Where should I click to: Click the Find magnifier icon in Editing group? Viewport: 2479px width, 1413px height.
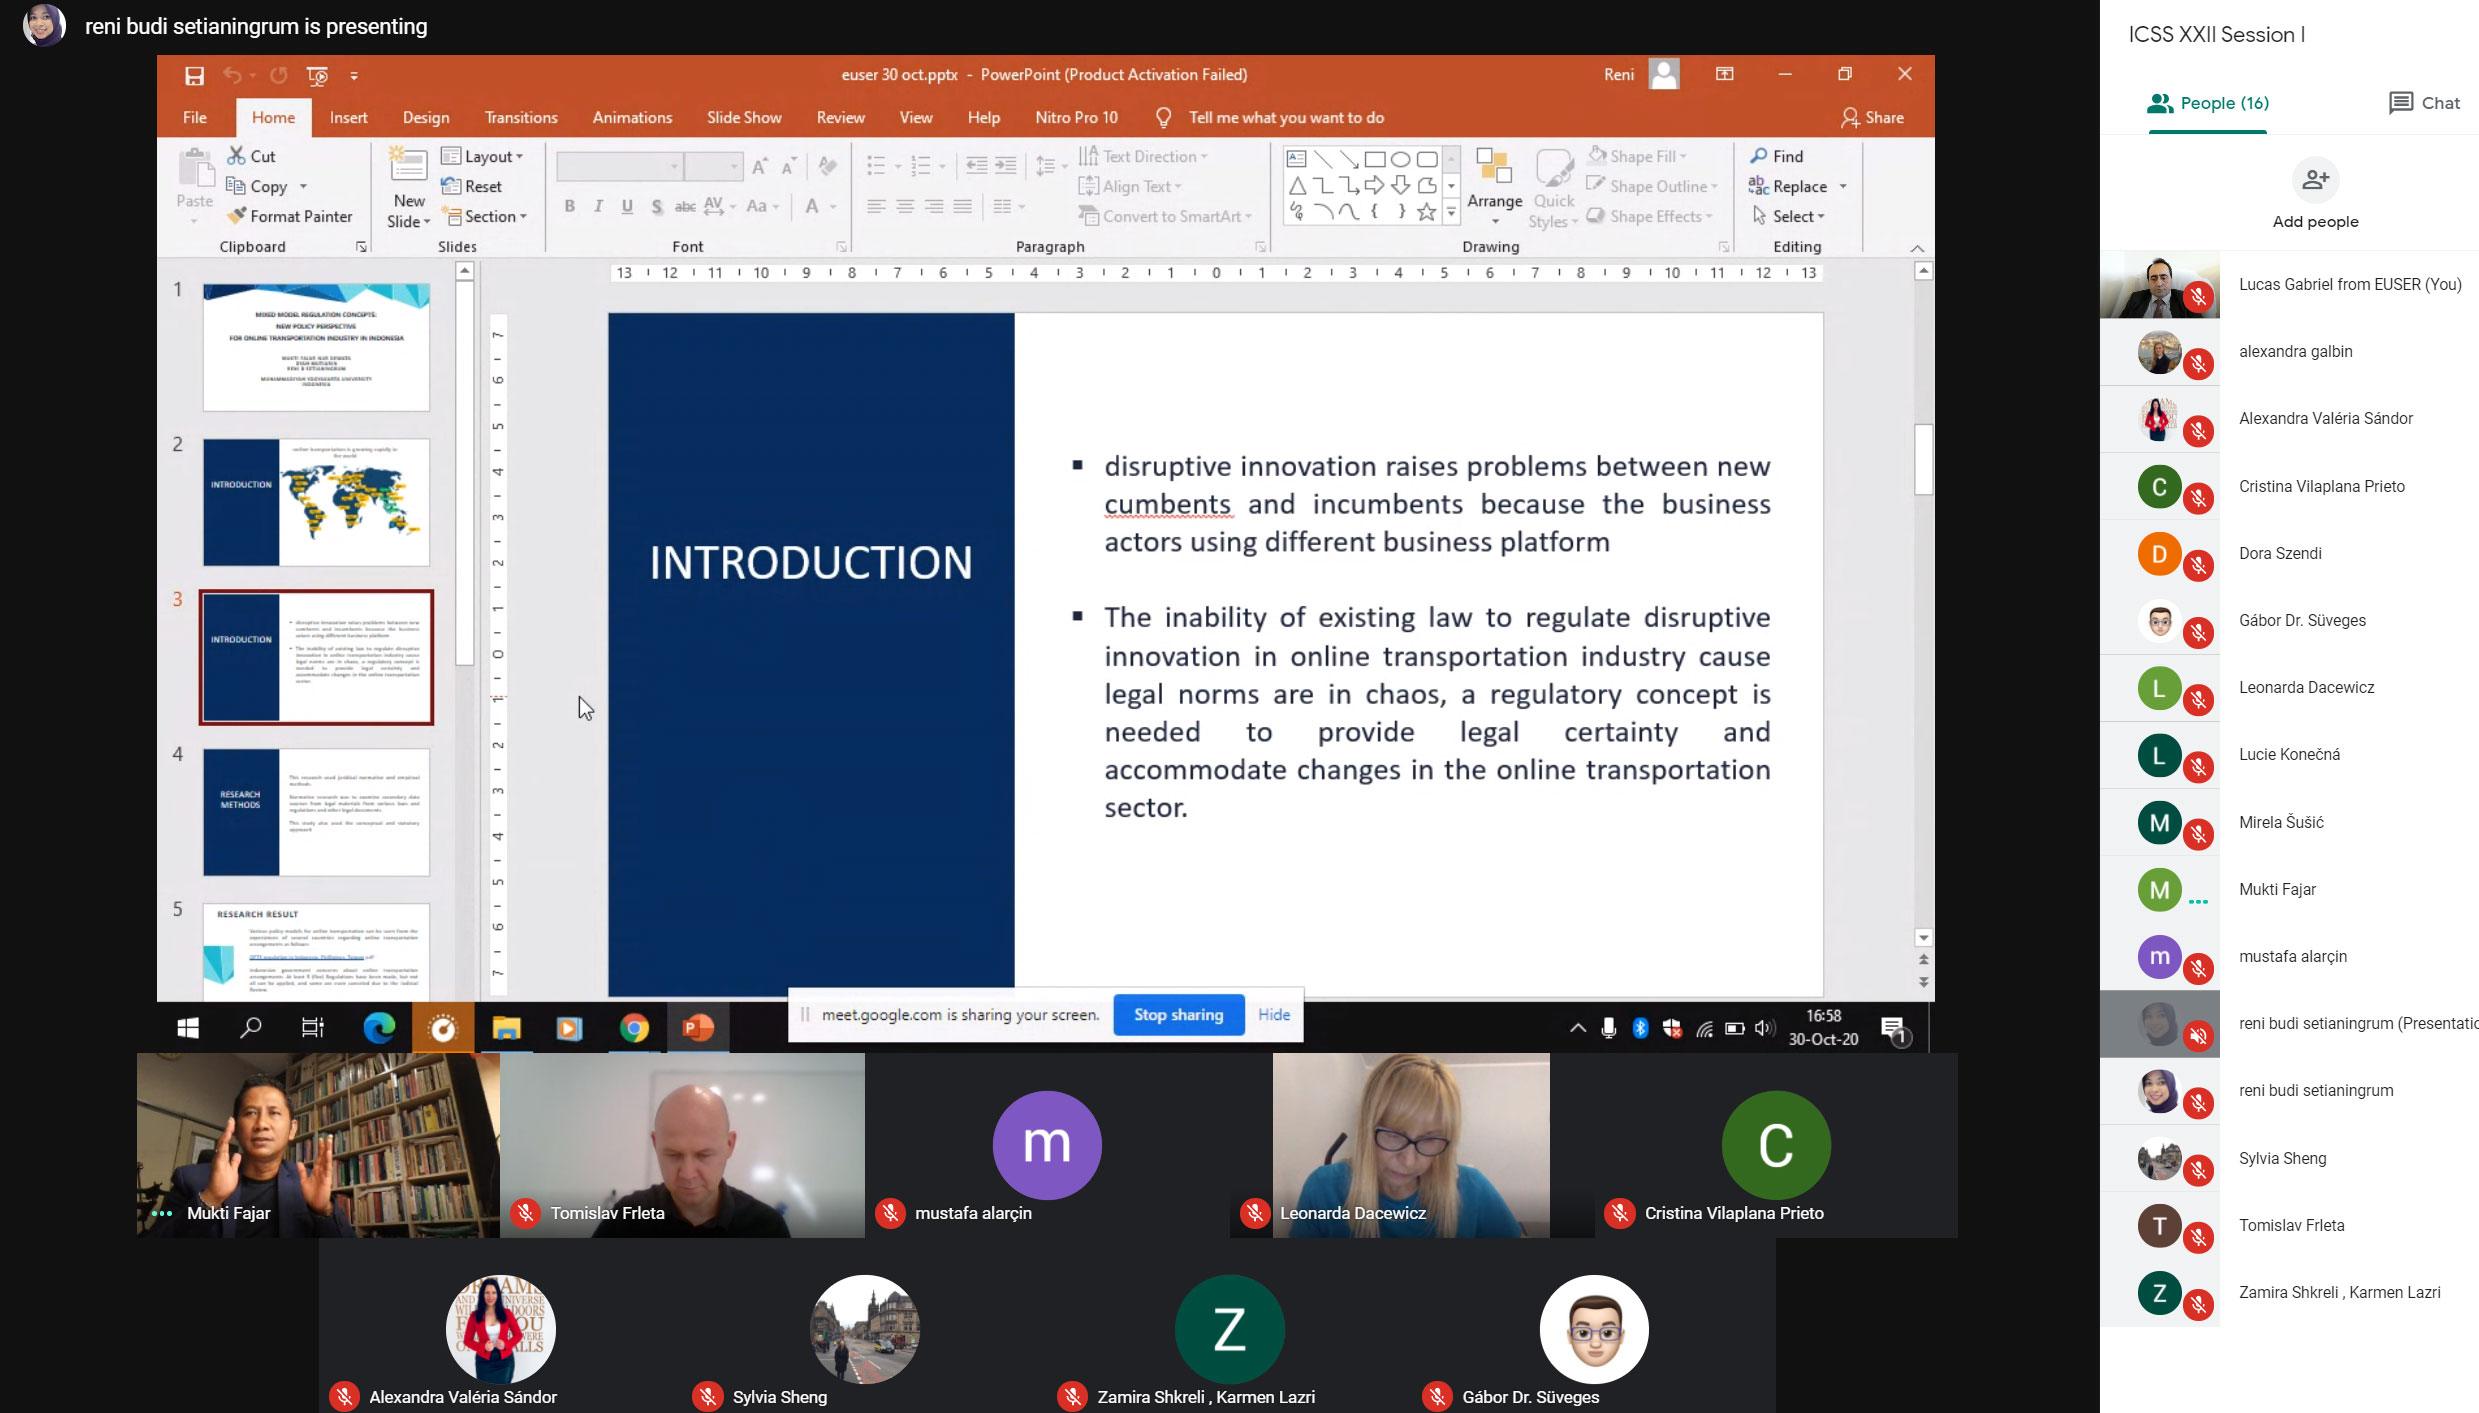[1759, 156]
